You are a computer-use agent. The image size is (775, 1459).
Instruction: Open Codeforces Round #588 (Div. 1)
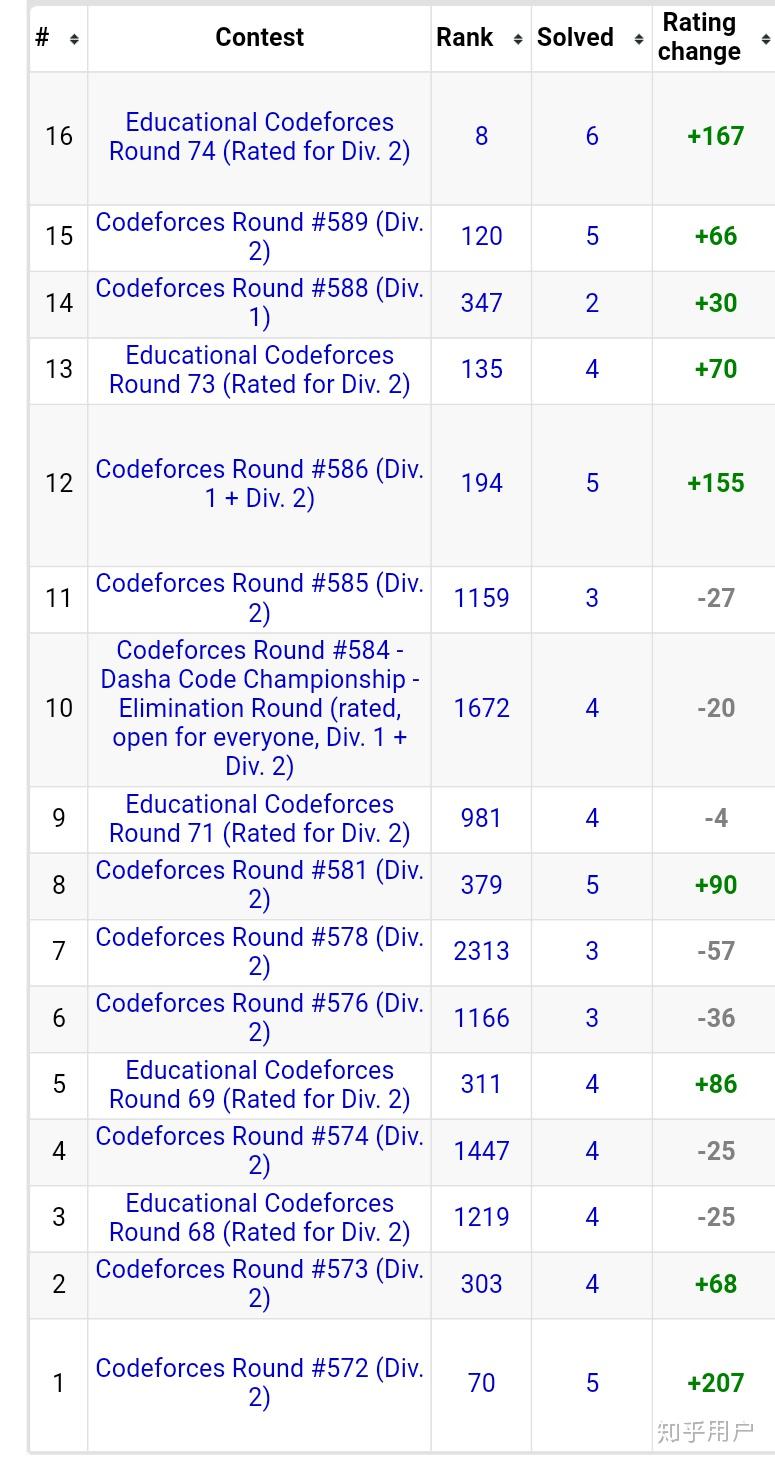(259, 303)
